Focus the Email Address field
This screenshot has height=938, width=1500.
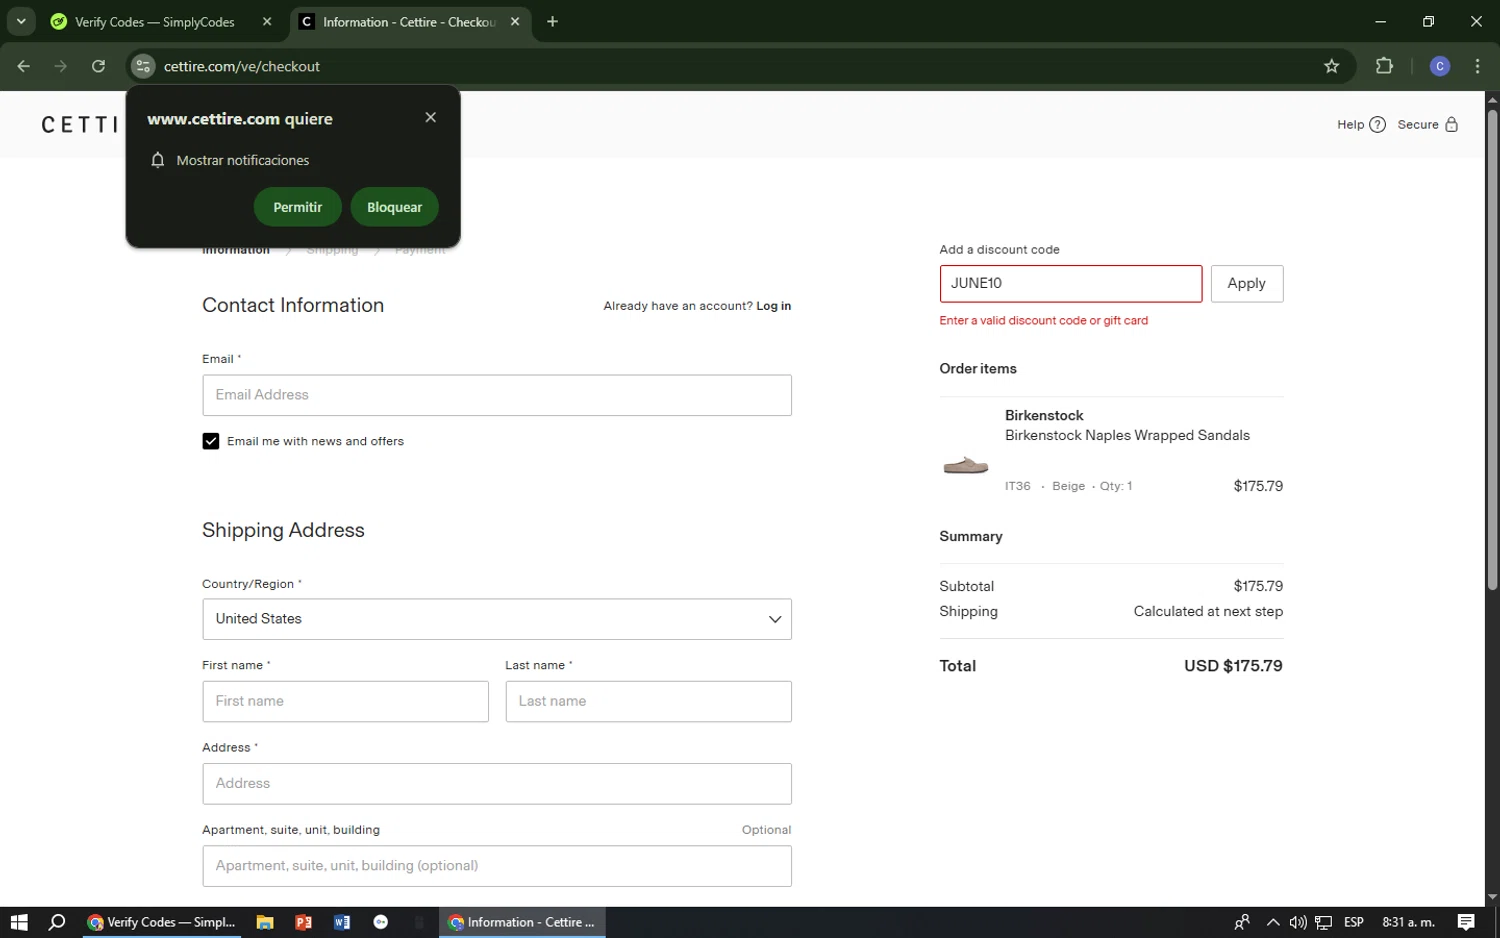coord(497,395)
